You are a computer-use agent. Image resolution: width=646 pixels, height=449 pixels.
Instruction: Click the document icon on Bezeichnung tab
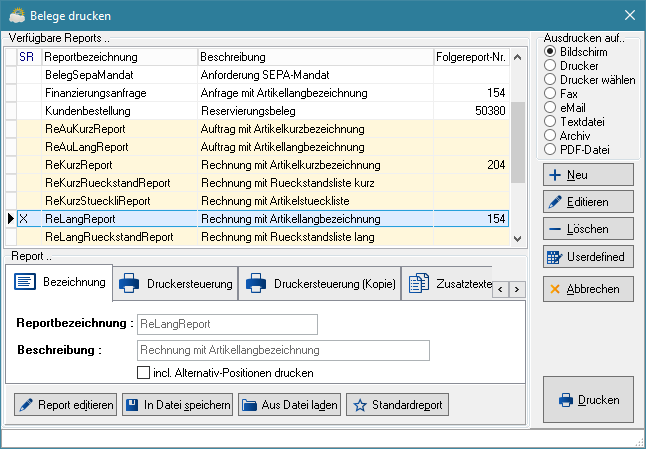(25, 282)
